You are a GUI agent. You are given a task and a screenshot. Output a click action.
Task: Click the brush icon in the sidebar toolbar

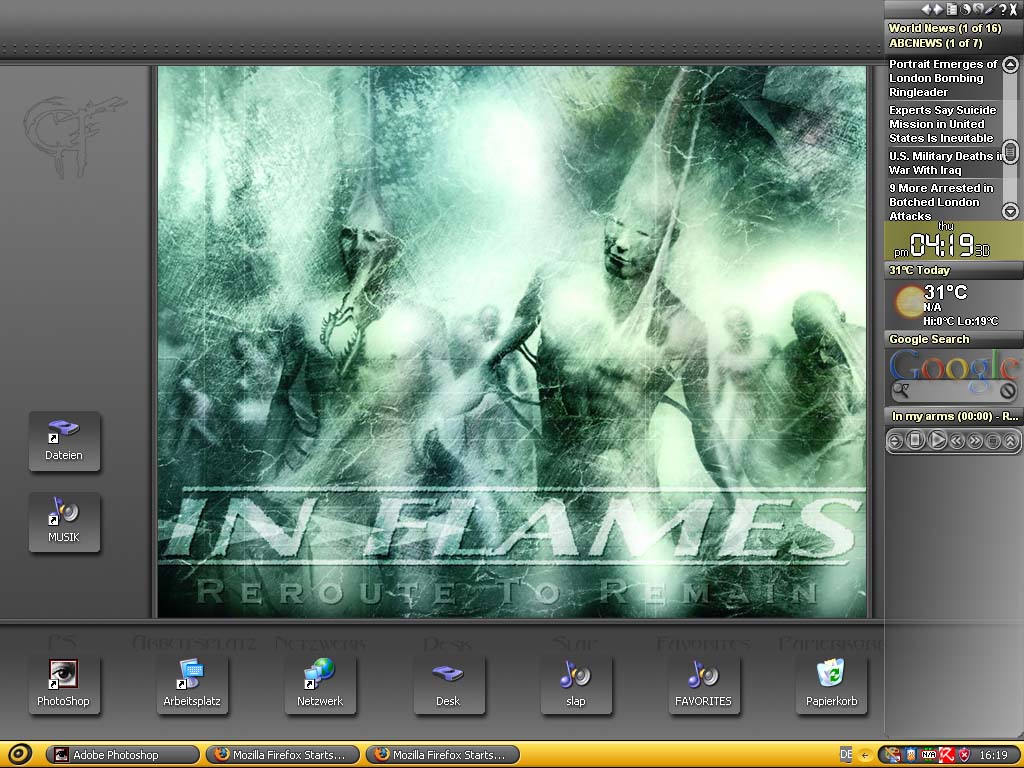pyautogui.click(x=990, y=9)
